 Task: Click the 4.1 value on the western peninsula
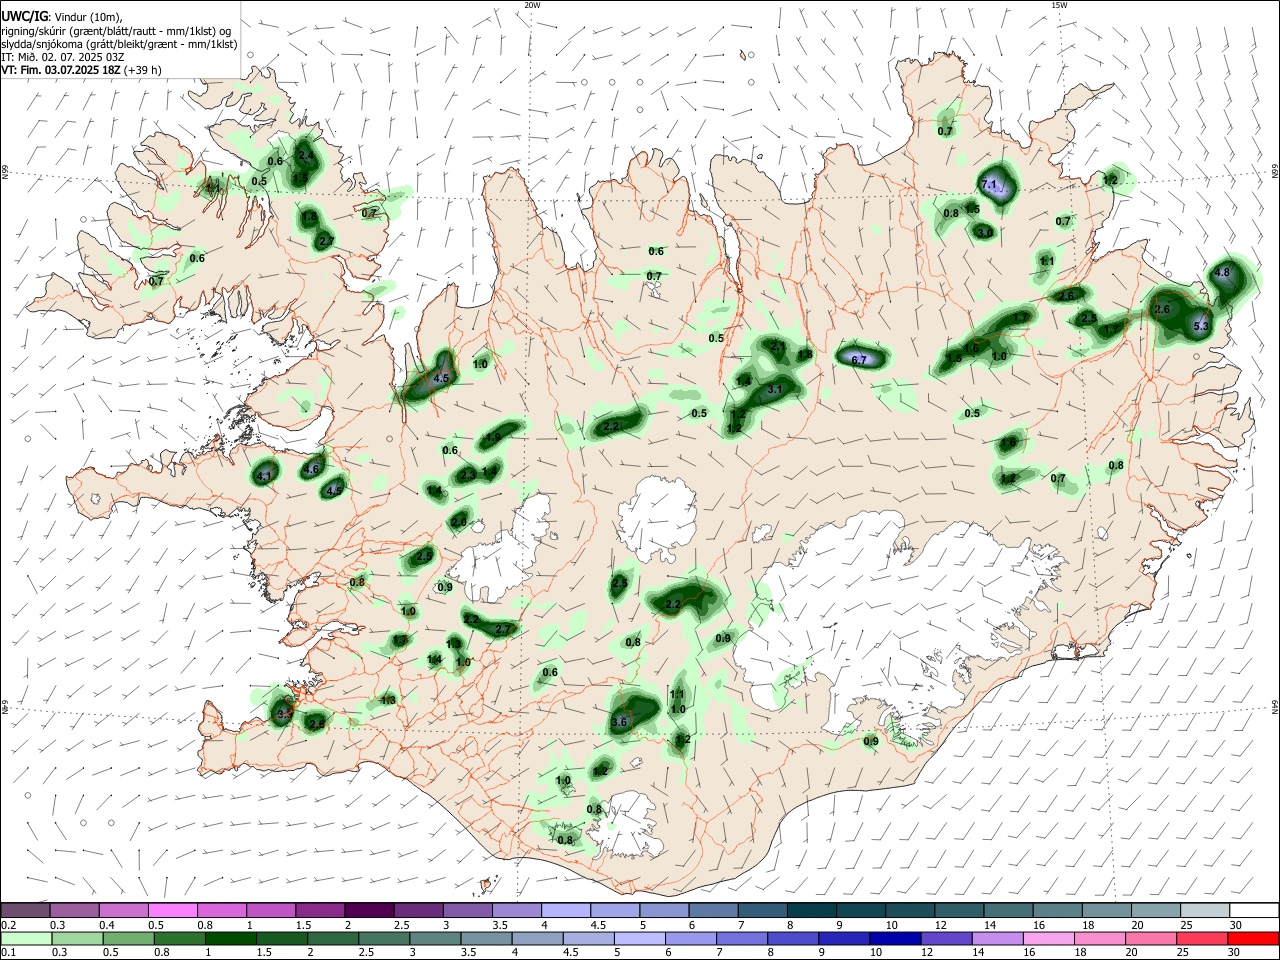click(264, 477)
